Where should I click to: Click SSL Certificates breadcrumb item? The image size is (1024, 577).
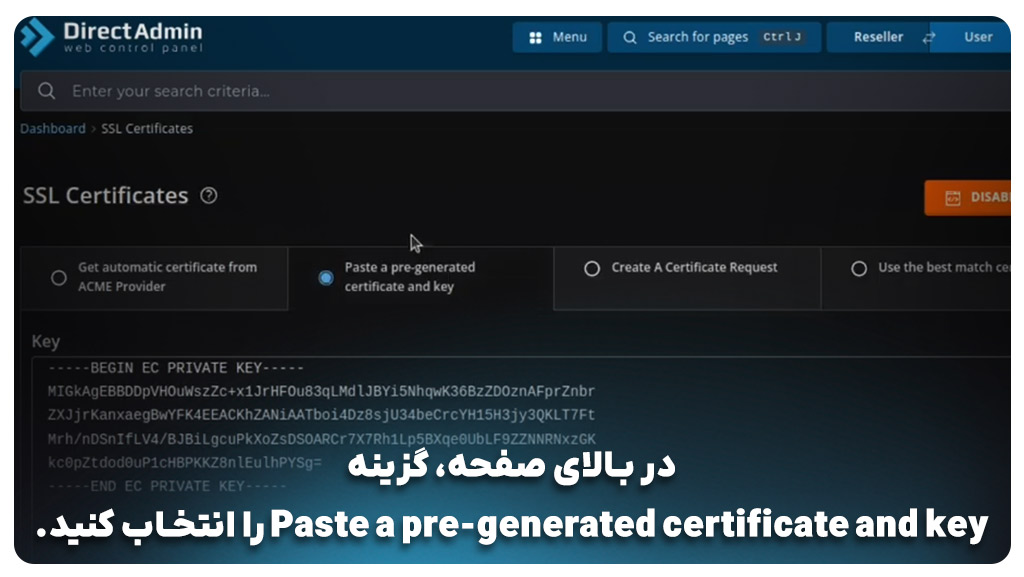click(147, 129)
